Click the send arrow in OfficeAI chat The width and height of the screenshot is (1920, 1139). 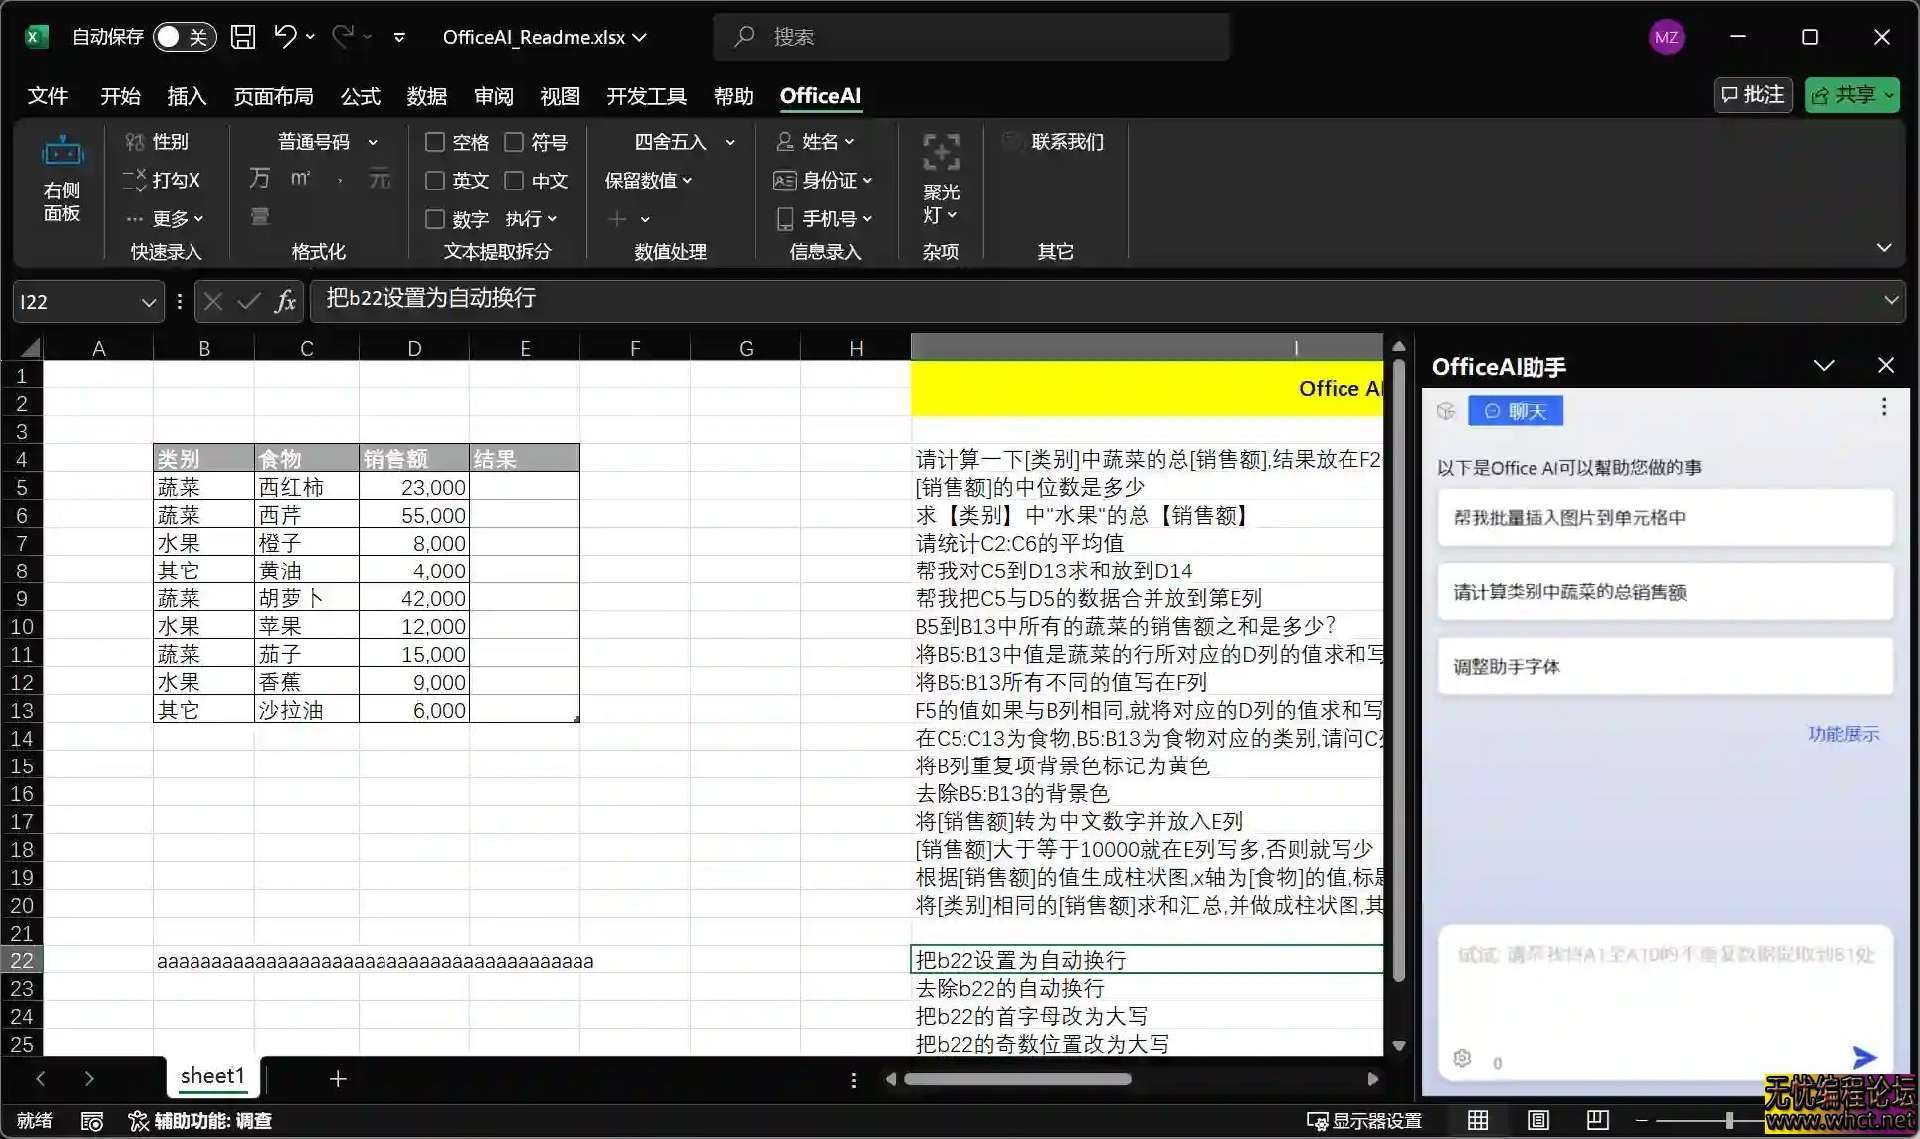click(x=1864, y=1057)
